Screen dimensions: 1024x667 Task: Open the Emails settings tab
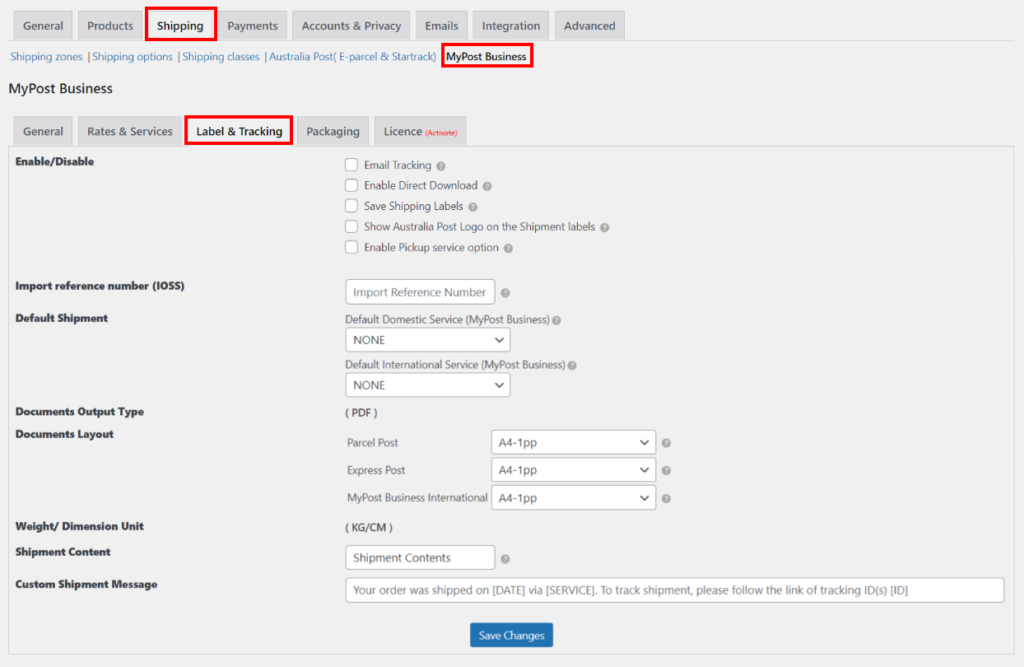click(441, 25)
